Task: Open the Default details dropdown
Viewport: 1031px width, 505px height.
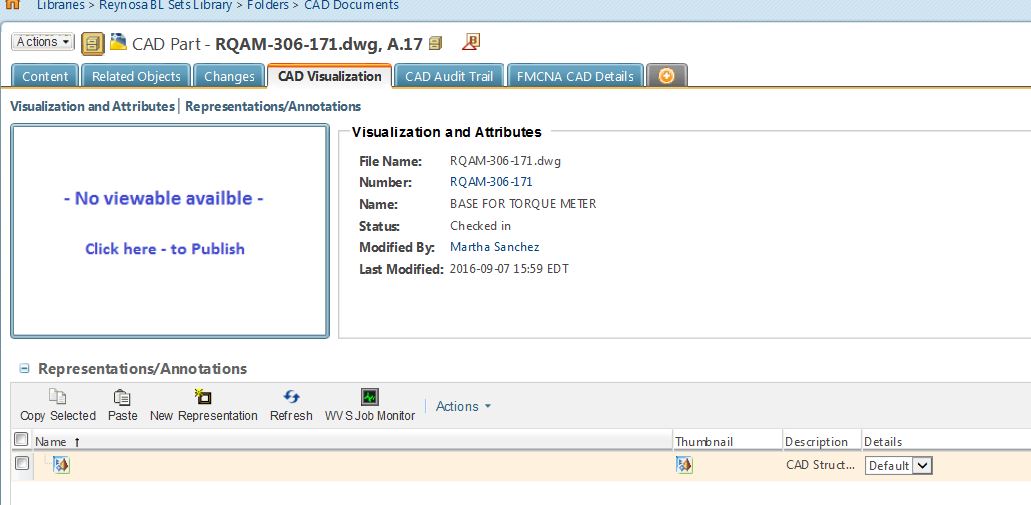Action: [898, 465]
